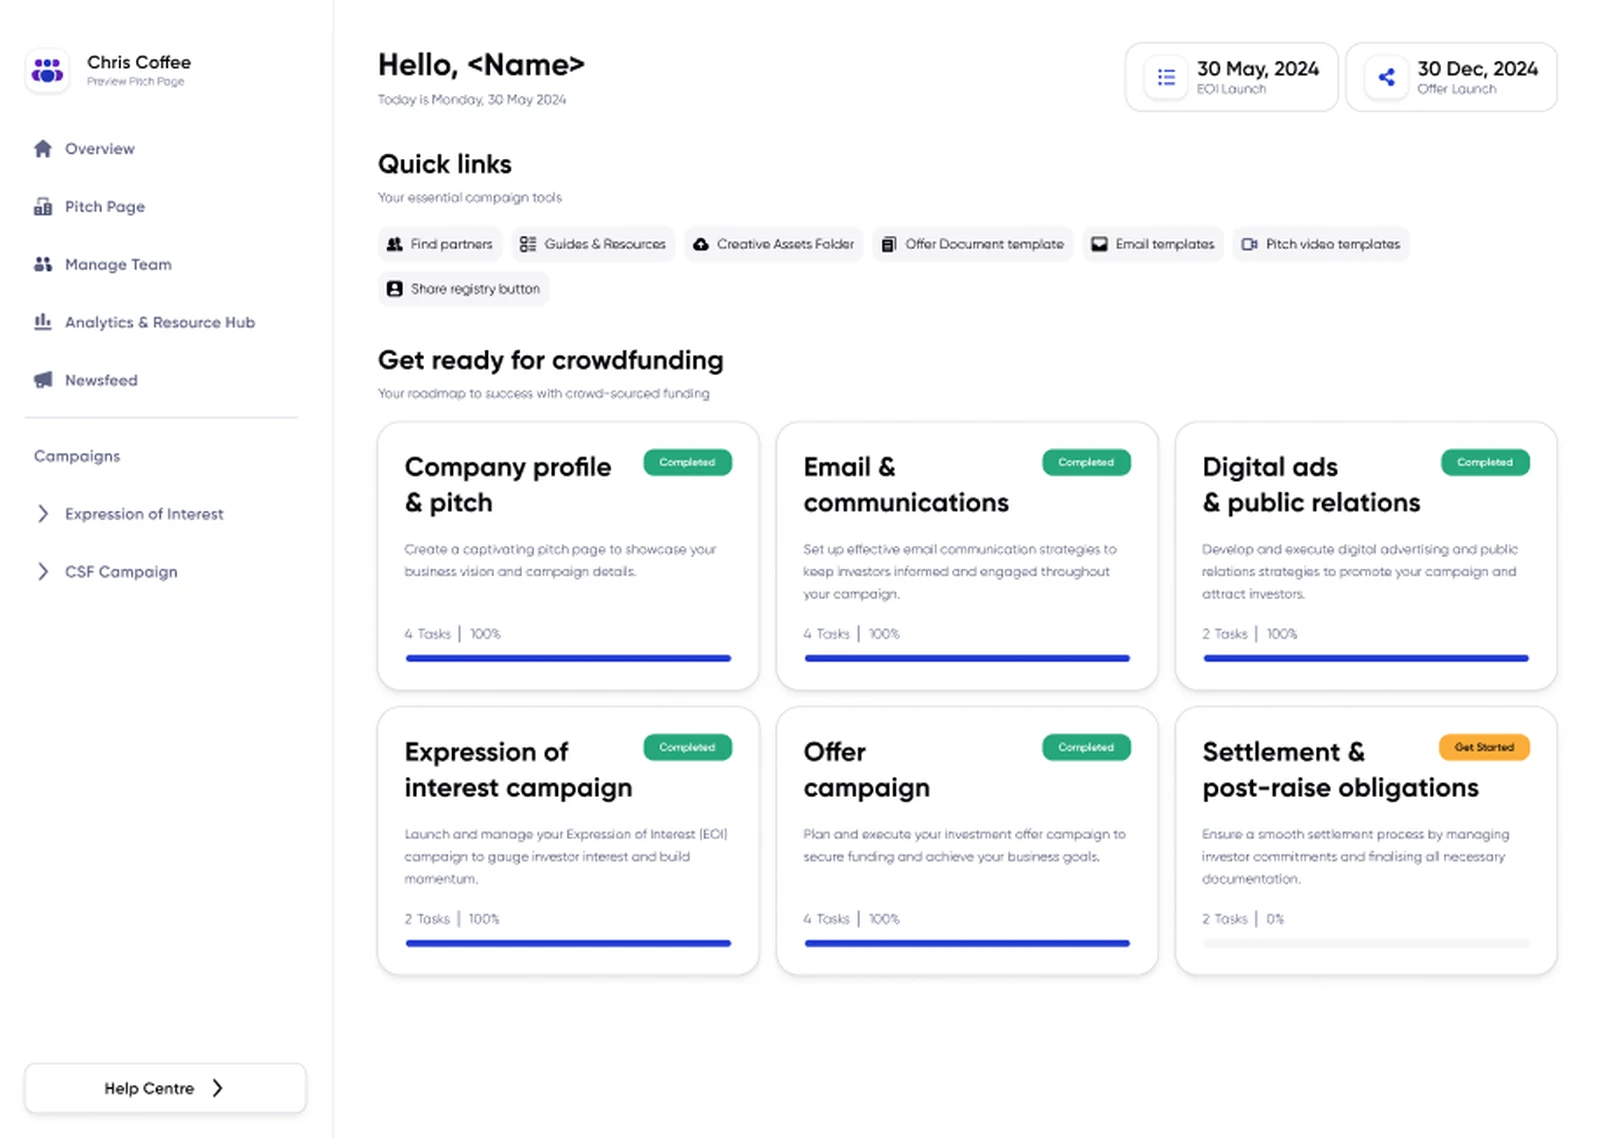Open Creative Assets Folder link
1600x1138 pixels.
point(774,244)
